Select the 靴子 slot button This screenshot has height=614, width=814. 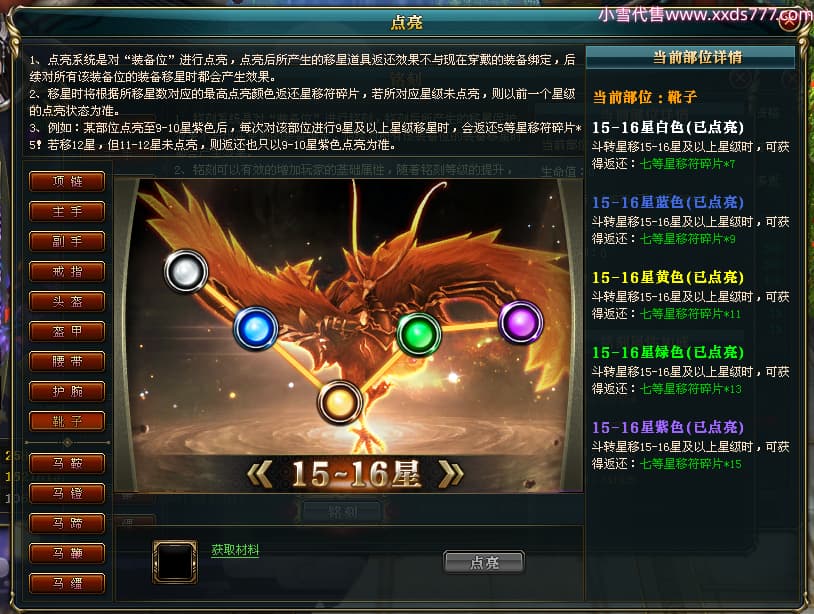click(x=67, y=421)
